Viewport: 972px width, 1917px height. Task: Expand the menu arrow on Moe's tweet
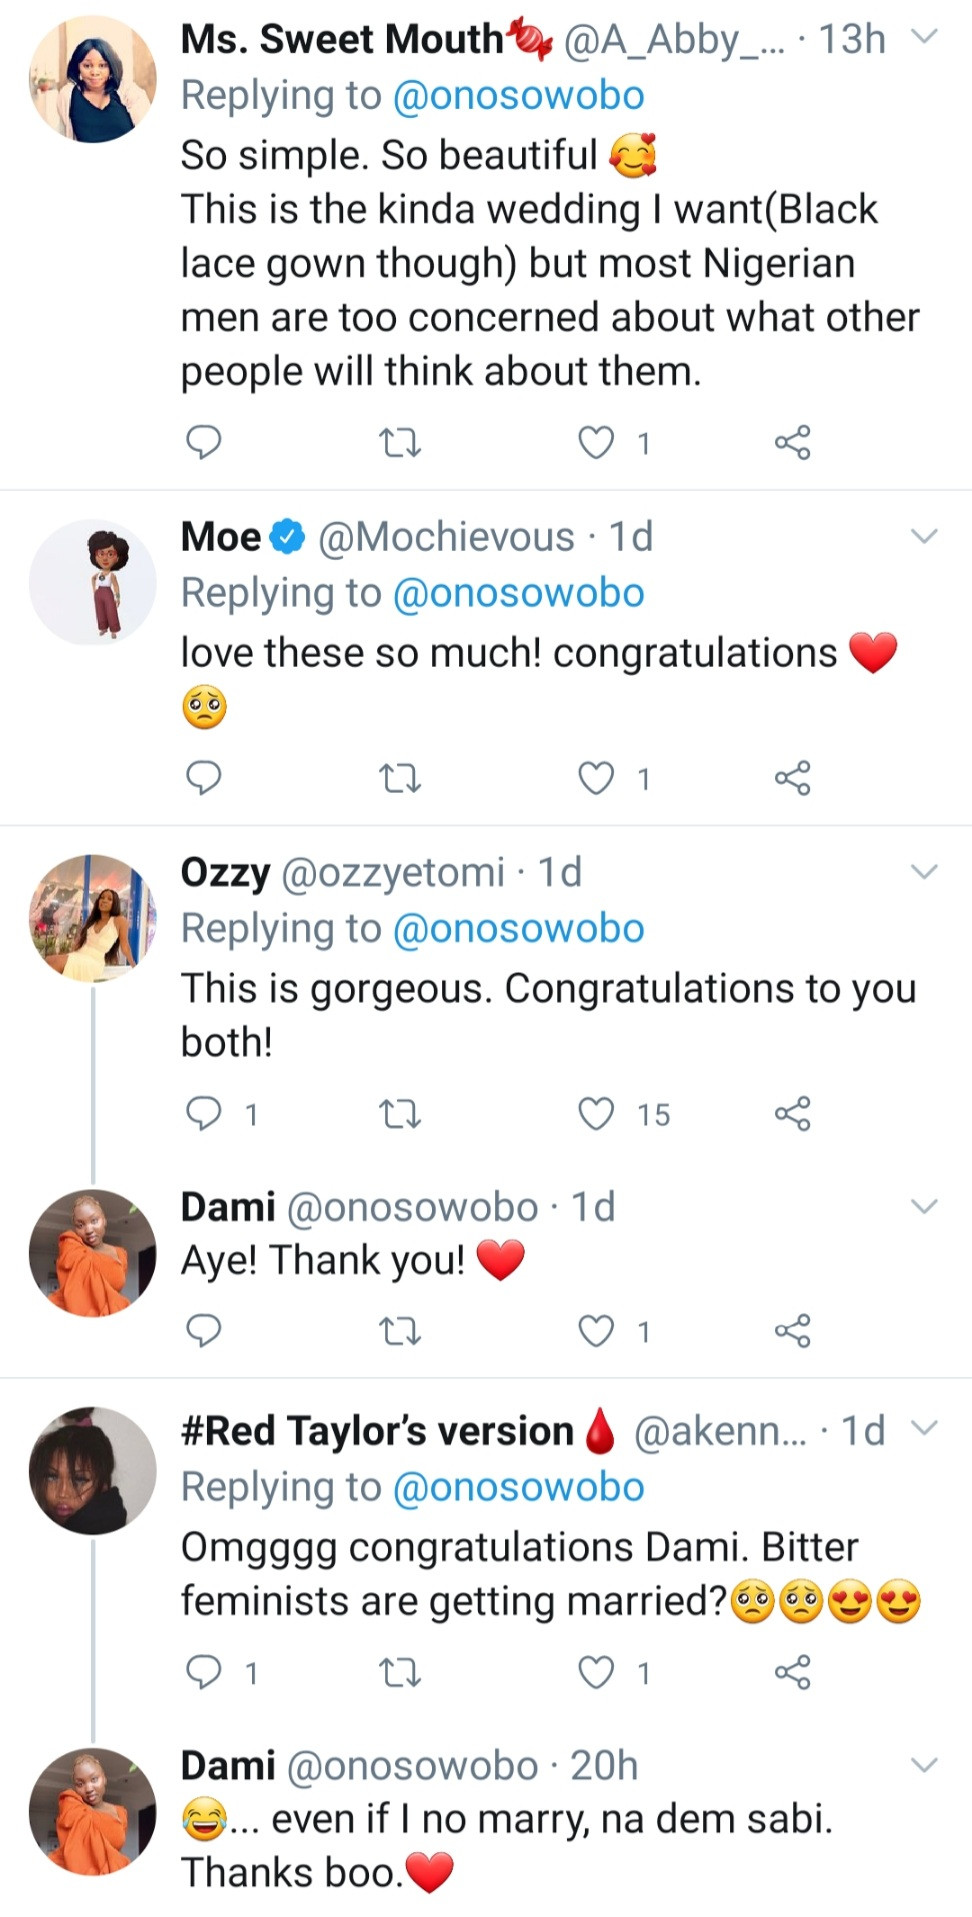click(924, 536)
